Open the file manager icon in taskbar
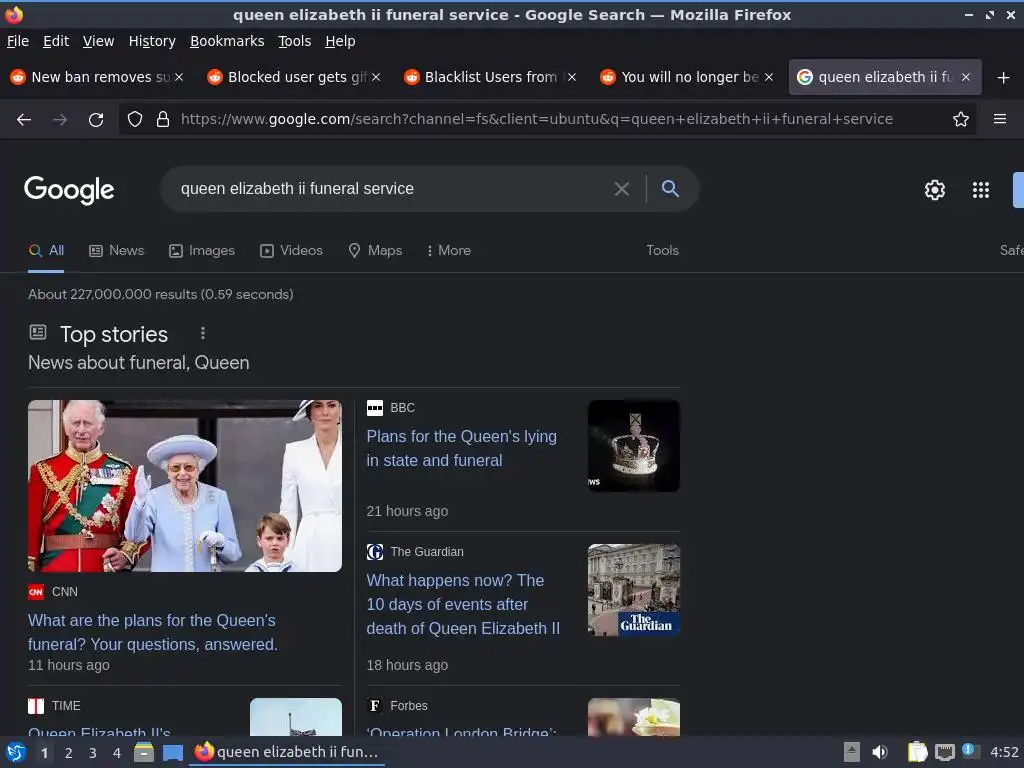Image resolution: width=1024 pixels, height=768 pixels. coord(144,752)
